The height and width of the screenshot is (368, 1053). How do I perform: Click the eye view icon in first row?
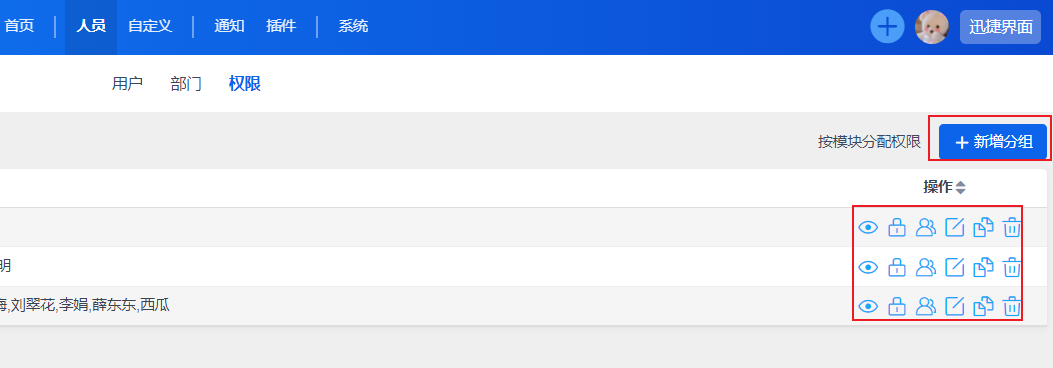coord(868,228)
